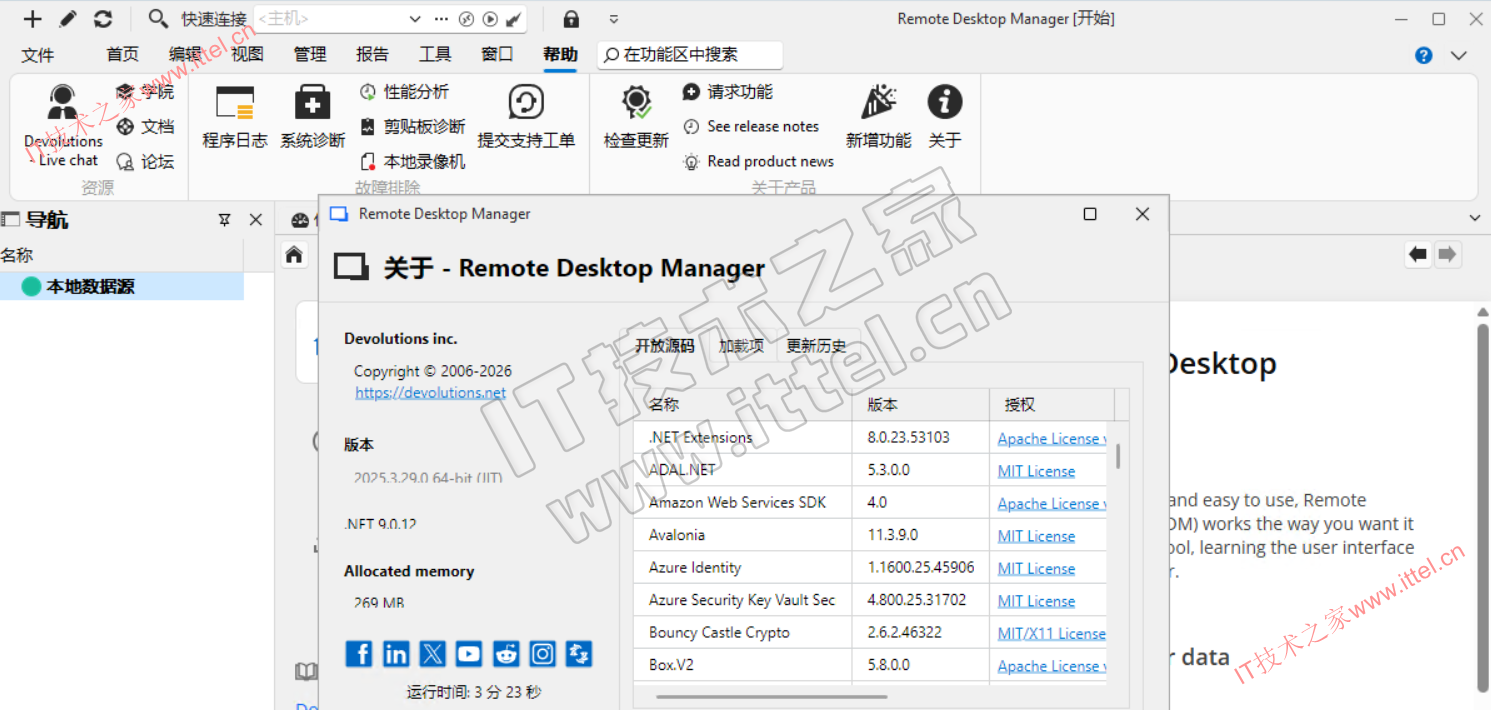
Task: Expand the ribbon collapse chevron
Action: [1459, 56]
